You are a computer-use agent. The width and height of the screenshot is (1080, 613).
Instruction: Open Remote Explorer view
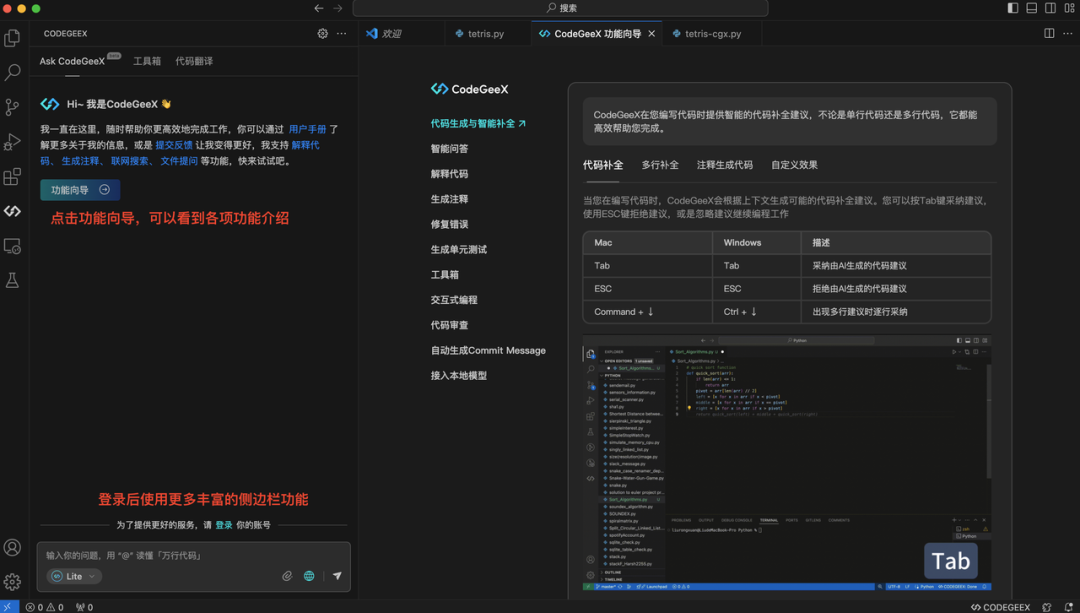(12, 246)
